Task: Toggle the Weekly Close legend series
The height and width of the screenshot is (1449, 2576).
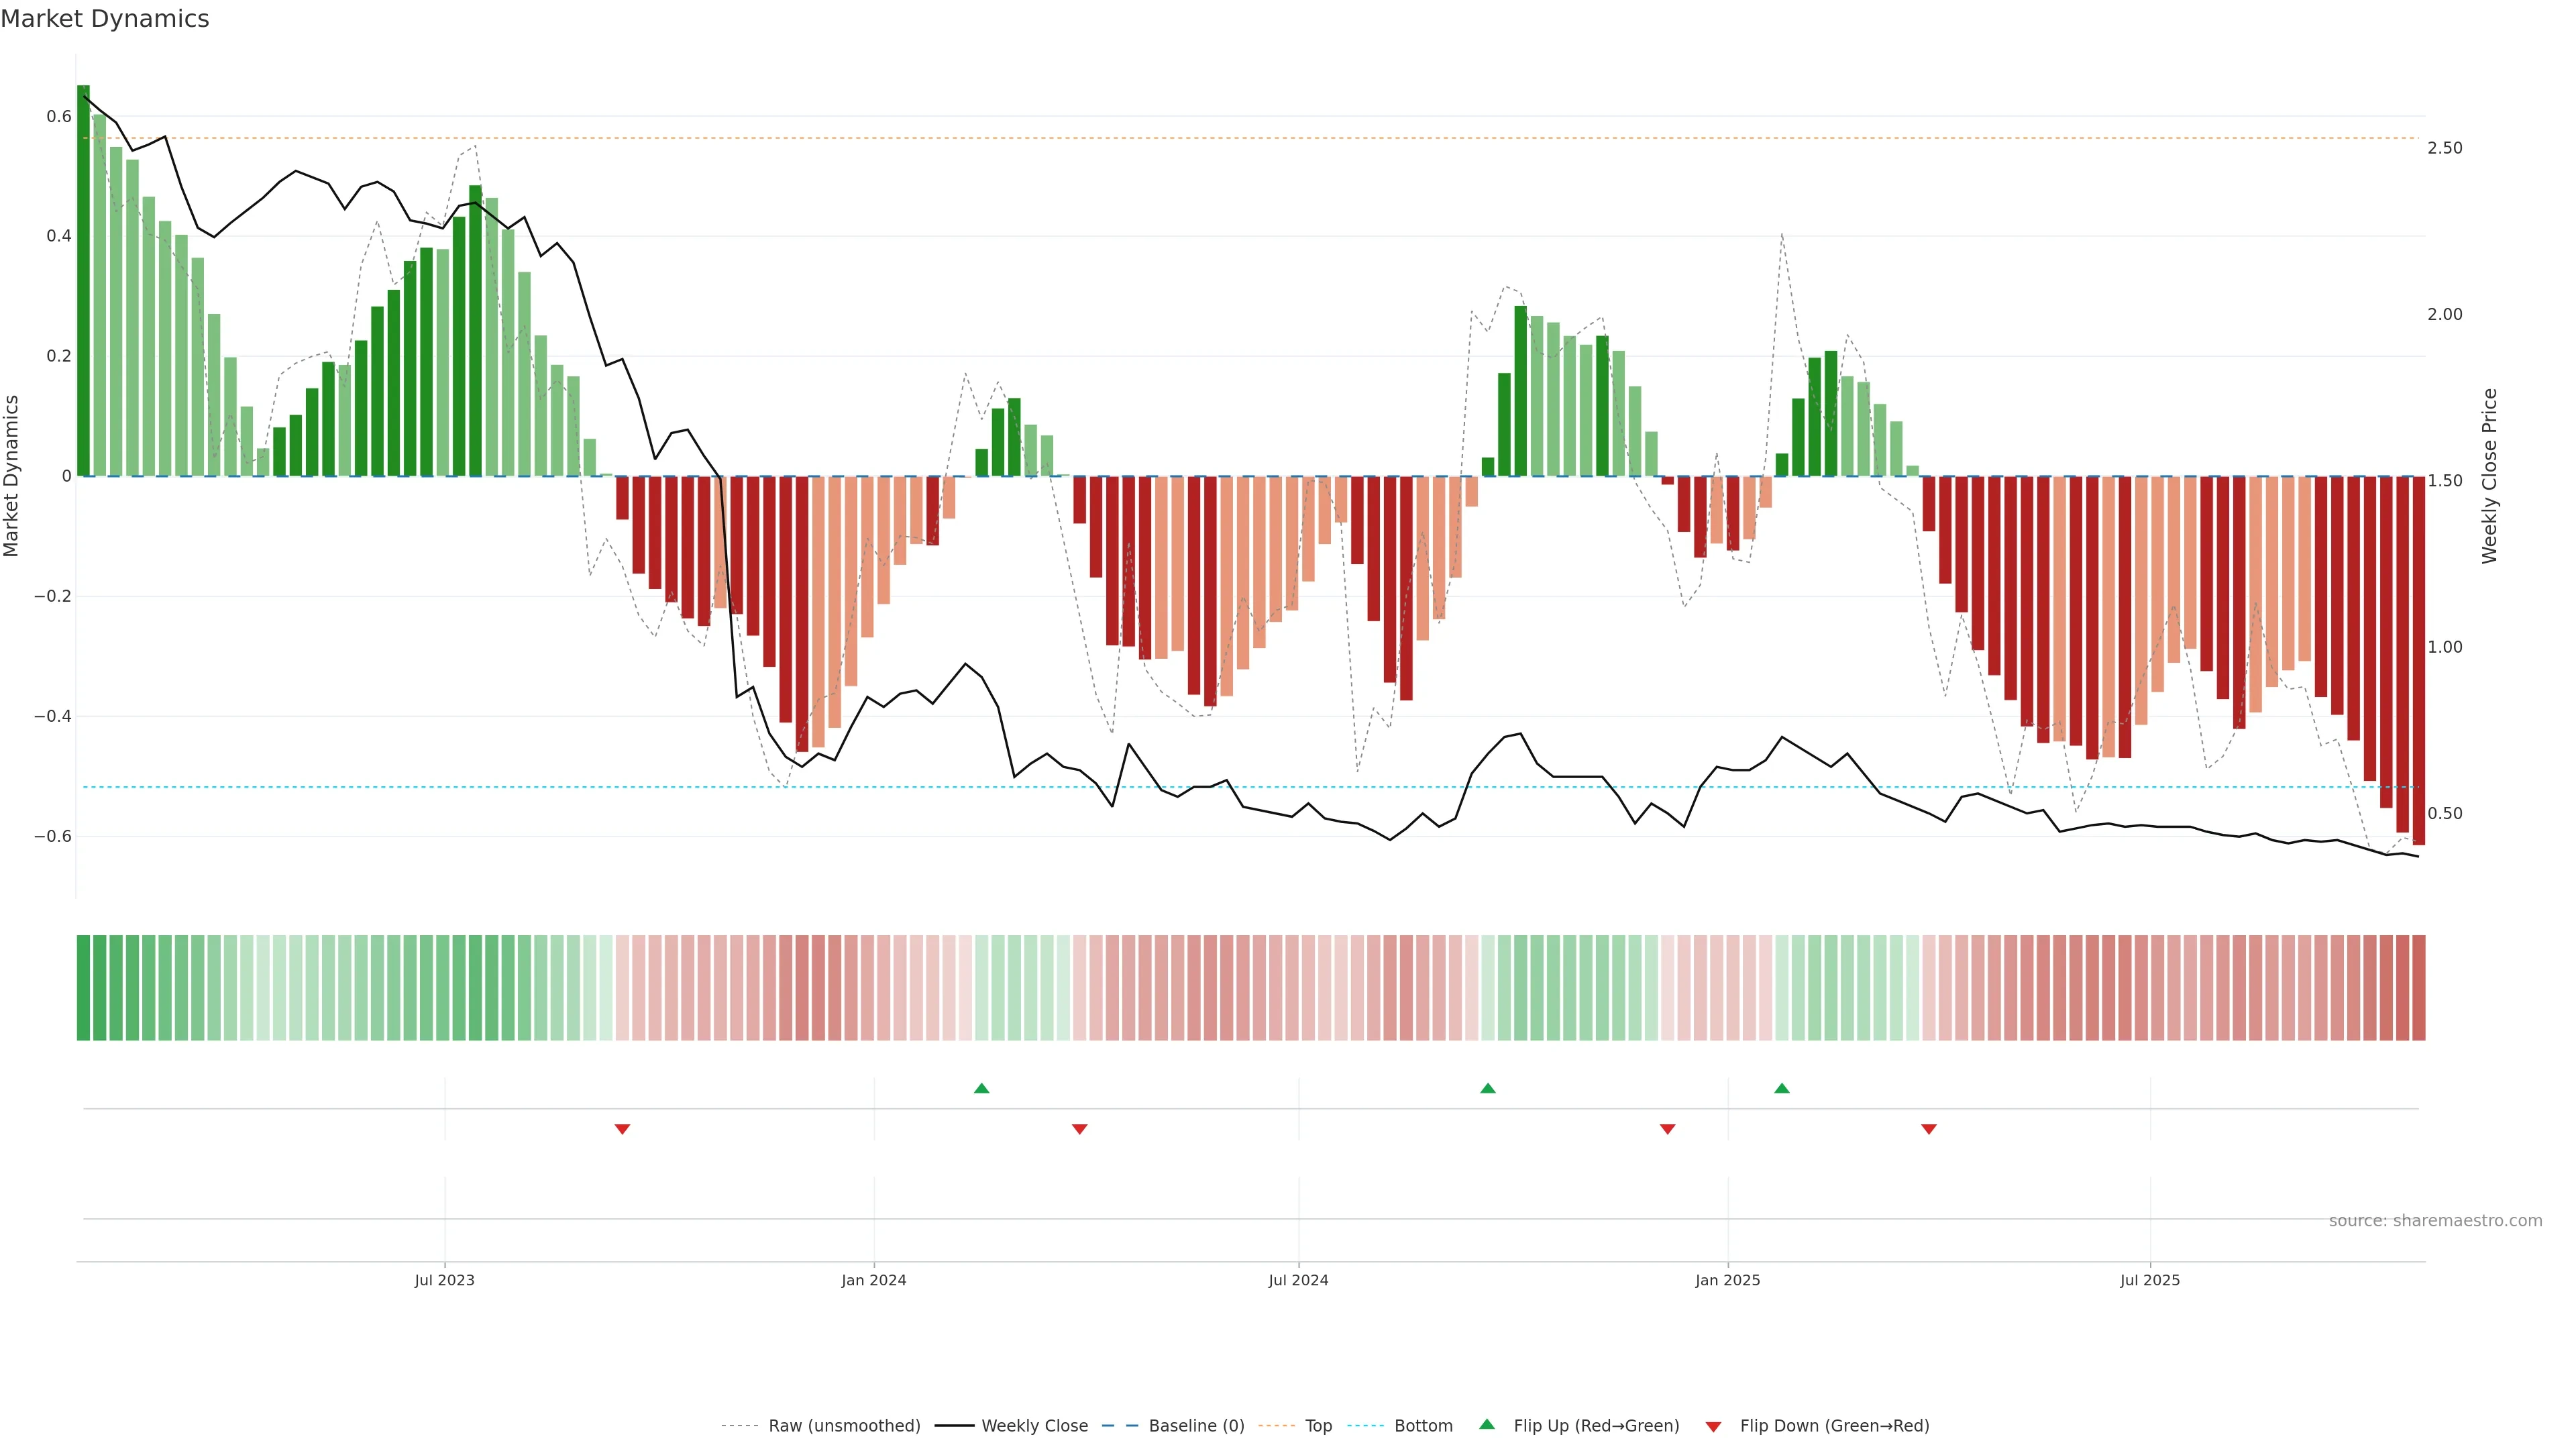Action: point(1034,1426)
